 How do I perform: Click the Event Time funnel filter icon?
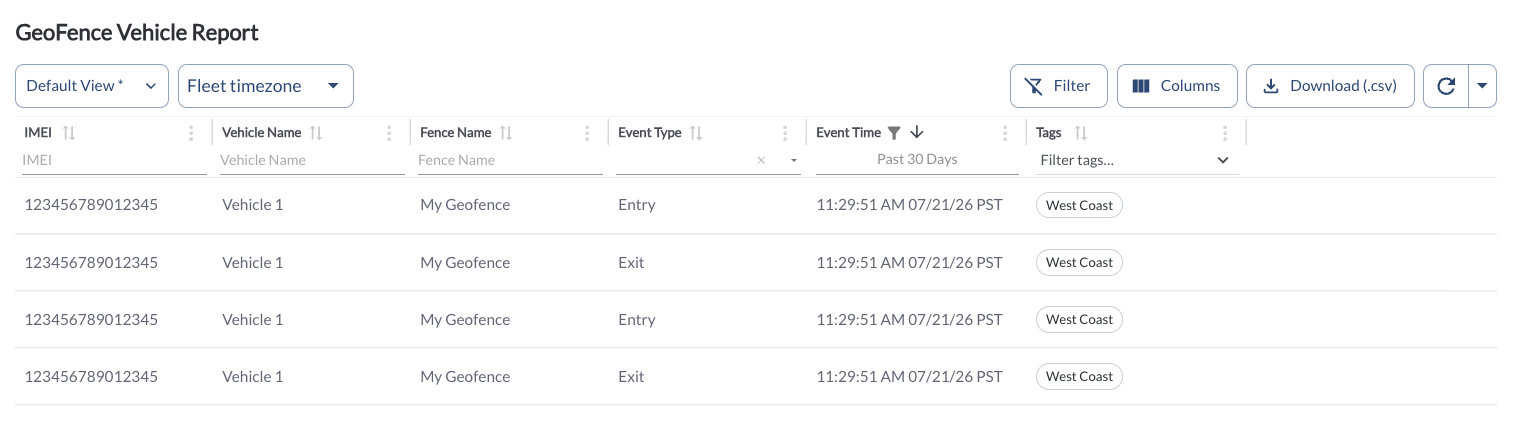pos(895,133)
